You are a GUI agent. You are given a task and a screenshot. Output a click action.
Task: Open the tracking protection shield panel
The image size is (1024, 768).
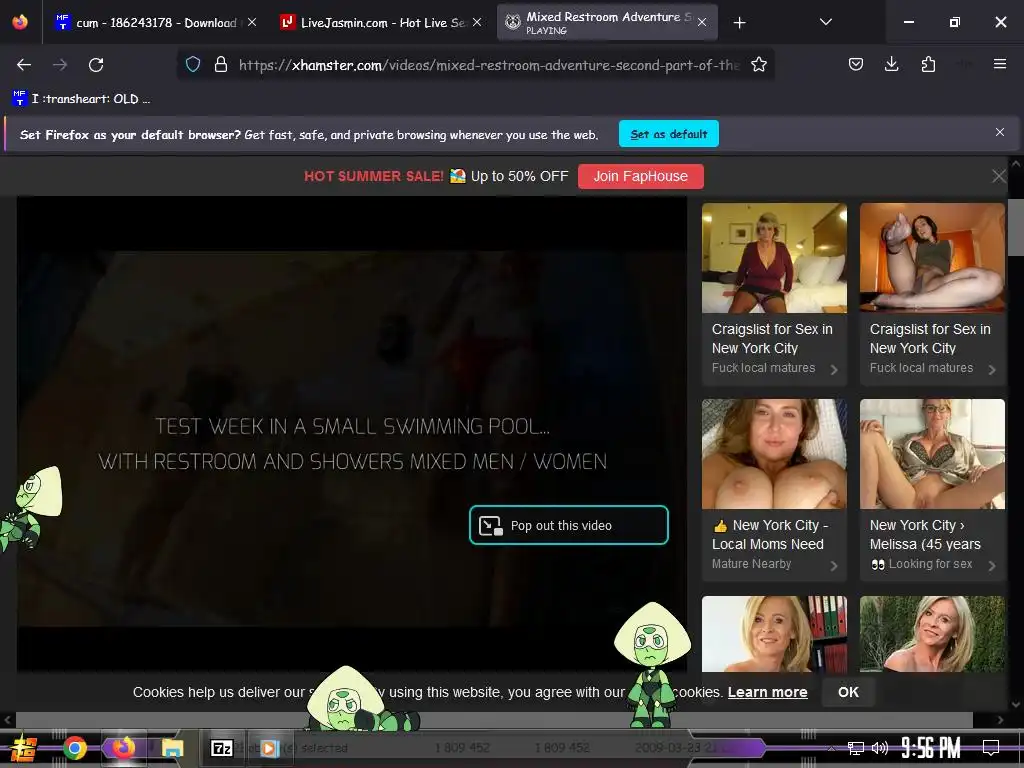(x=193, y=65)
